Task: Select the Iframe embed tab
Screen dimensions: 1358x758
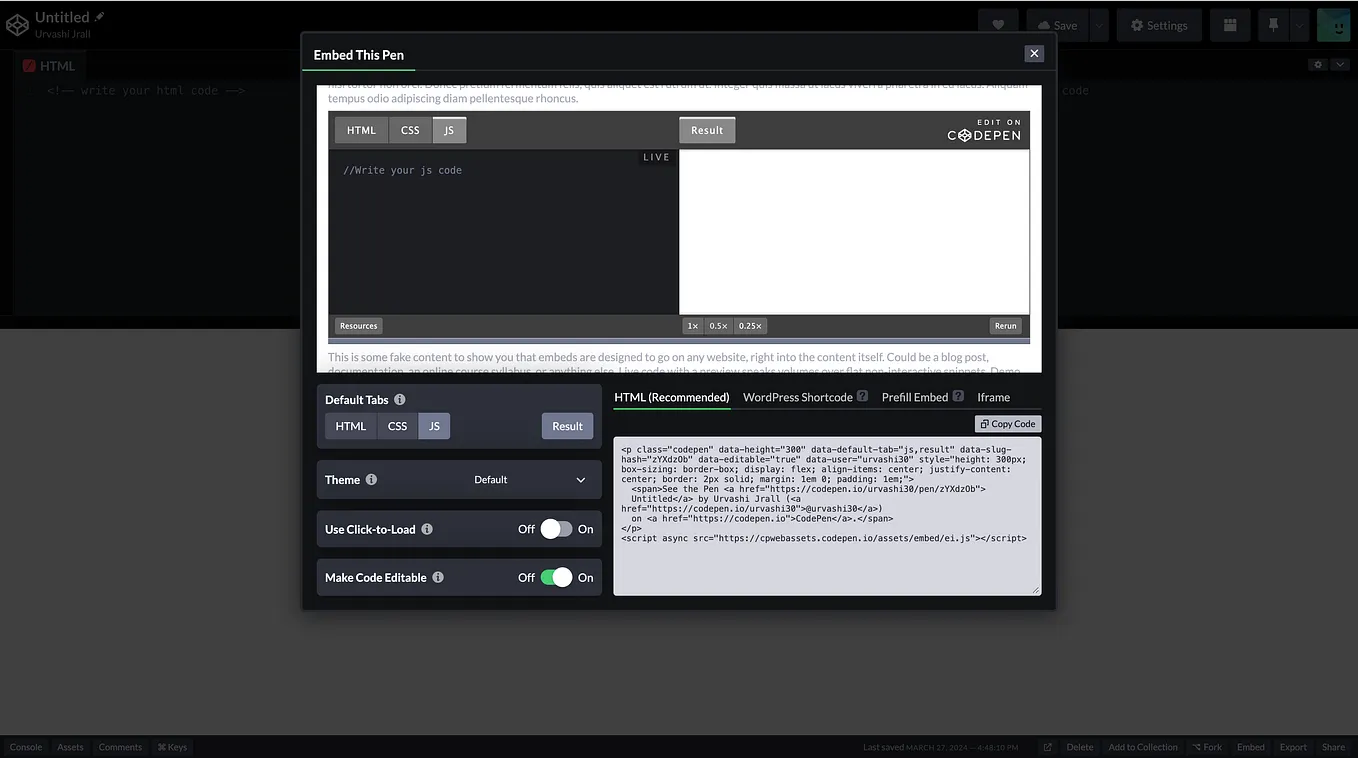Action: tap(993, 396)
